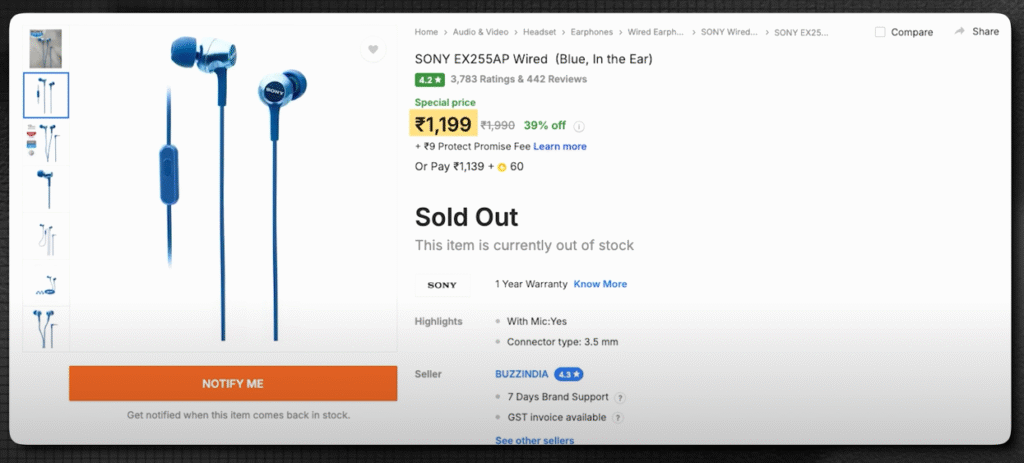Open Home in the breadcrumb
1024x463 pixels.
point(426,32)
